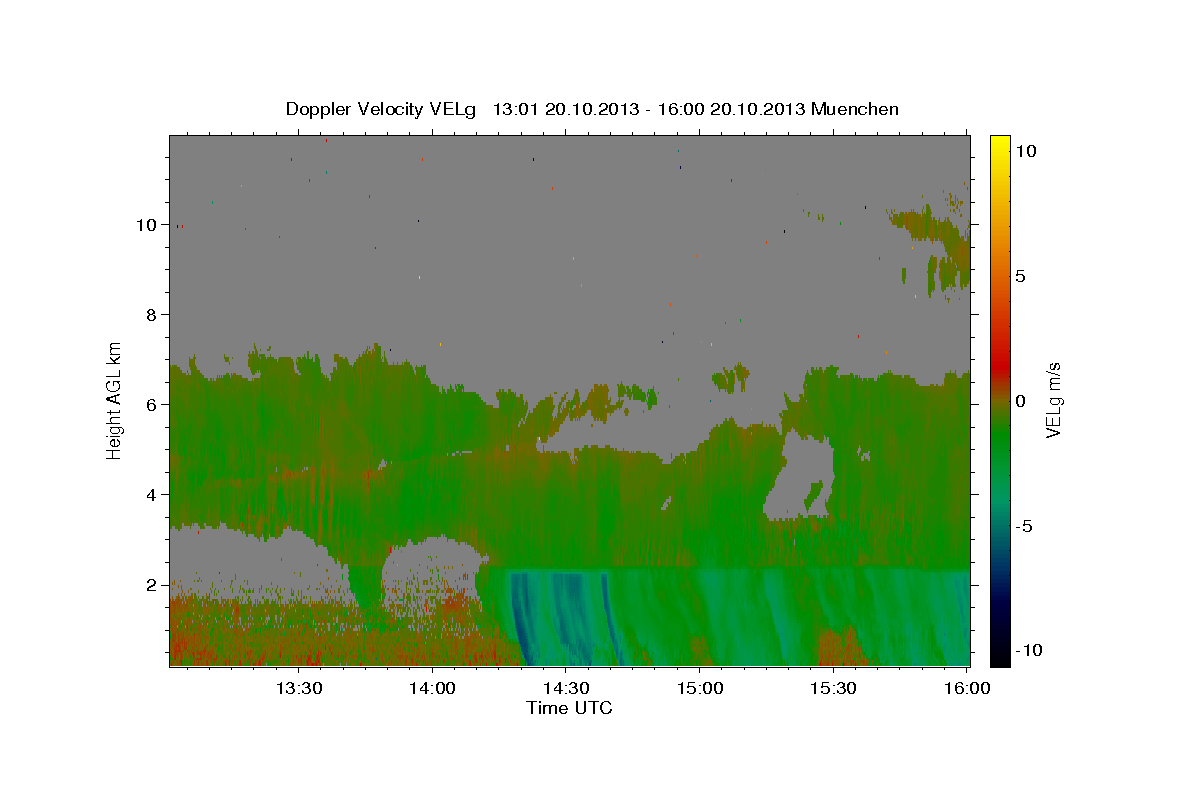Select the 13:30 time tick label
Image resolution: width=1200 pixels, height=800 pixels.
(x=298, y=688)
